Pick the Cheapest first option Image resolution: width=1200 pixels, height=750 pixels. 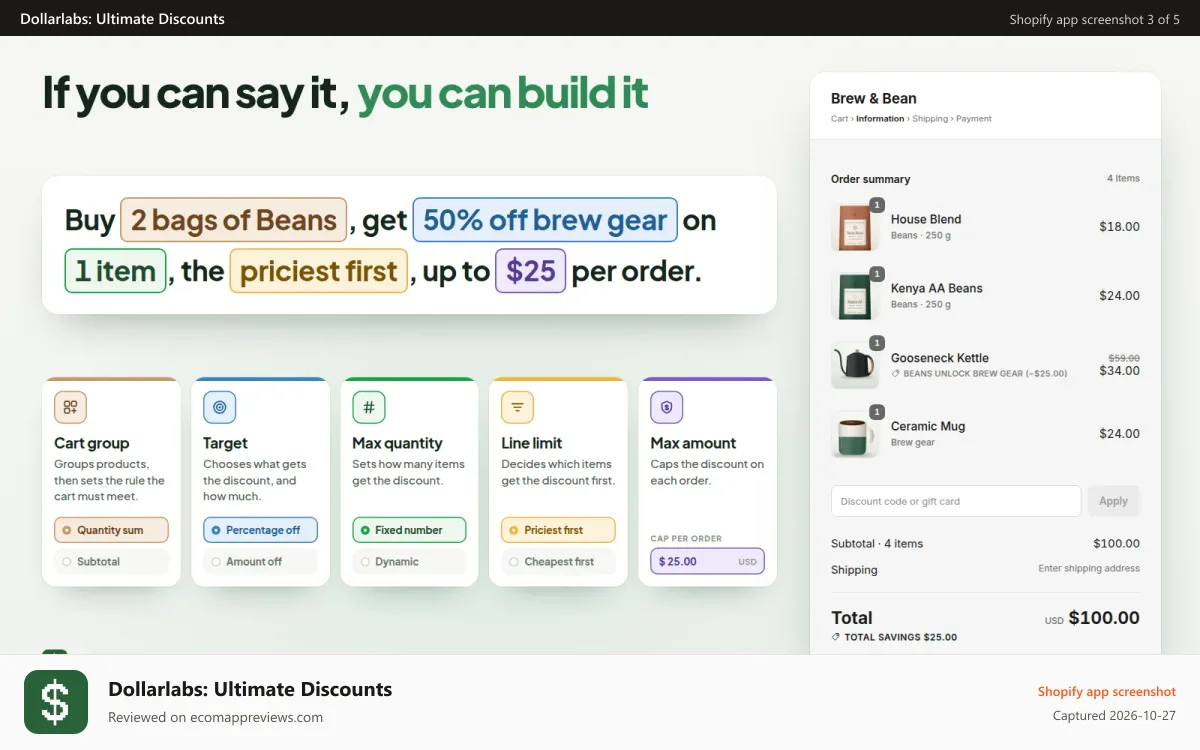click(558, 562)
